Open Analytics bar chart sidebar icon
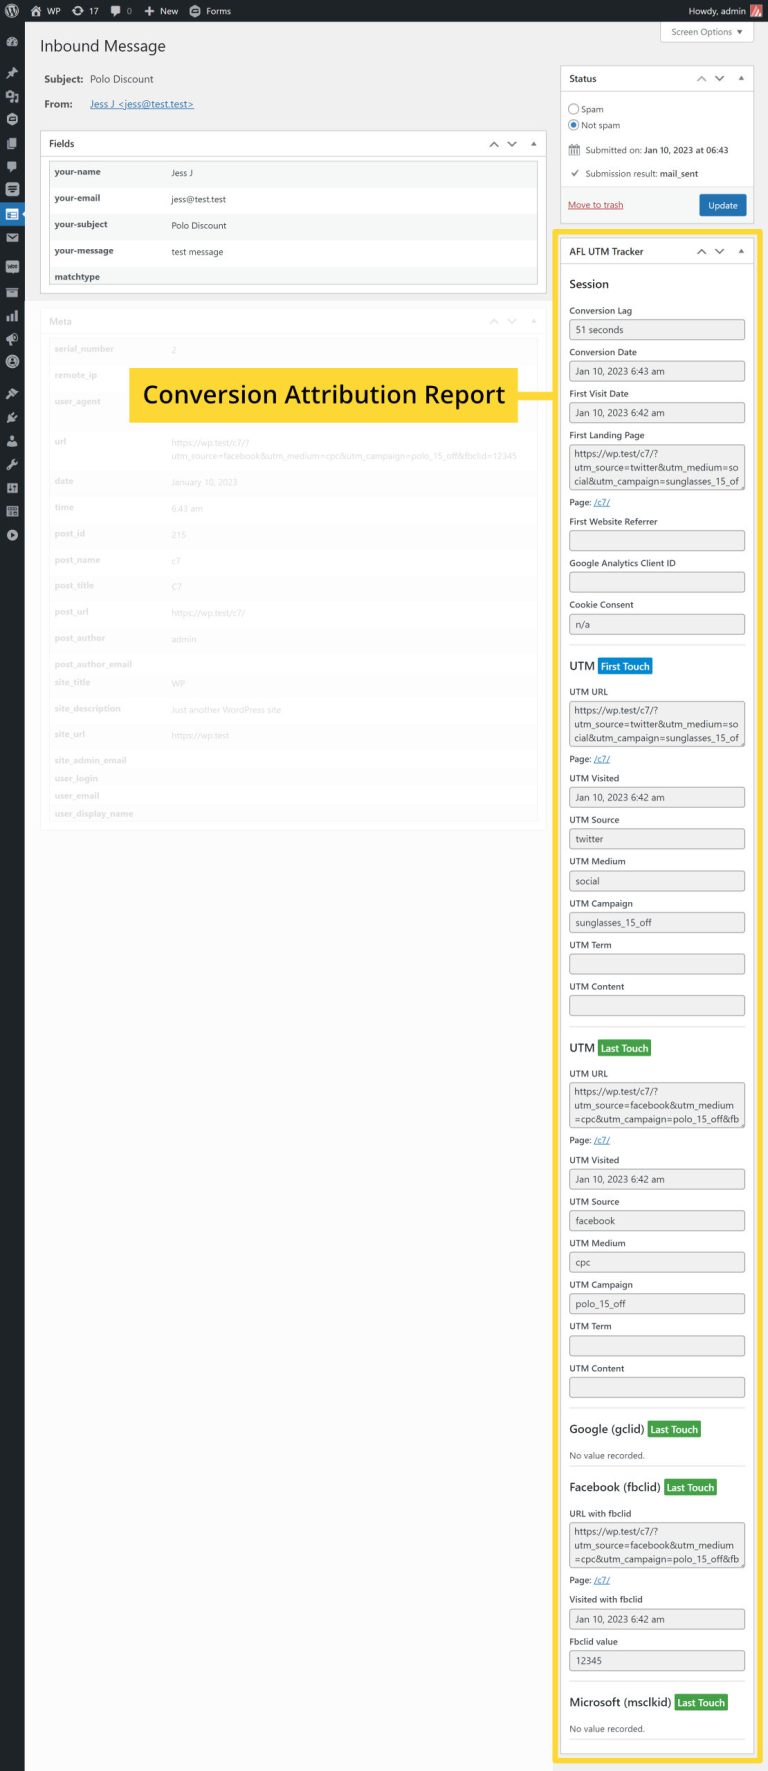The width and height of the screenshot is (768, 1771). 12,316
